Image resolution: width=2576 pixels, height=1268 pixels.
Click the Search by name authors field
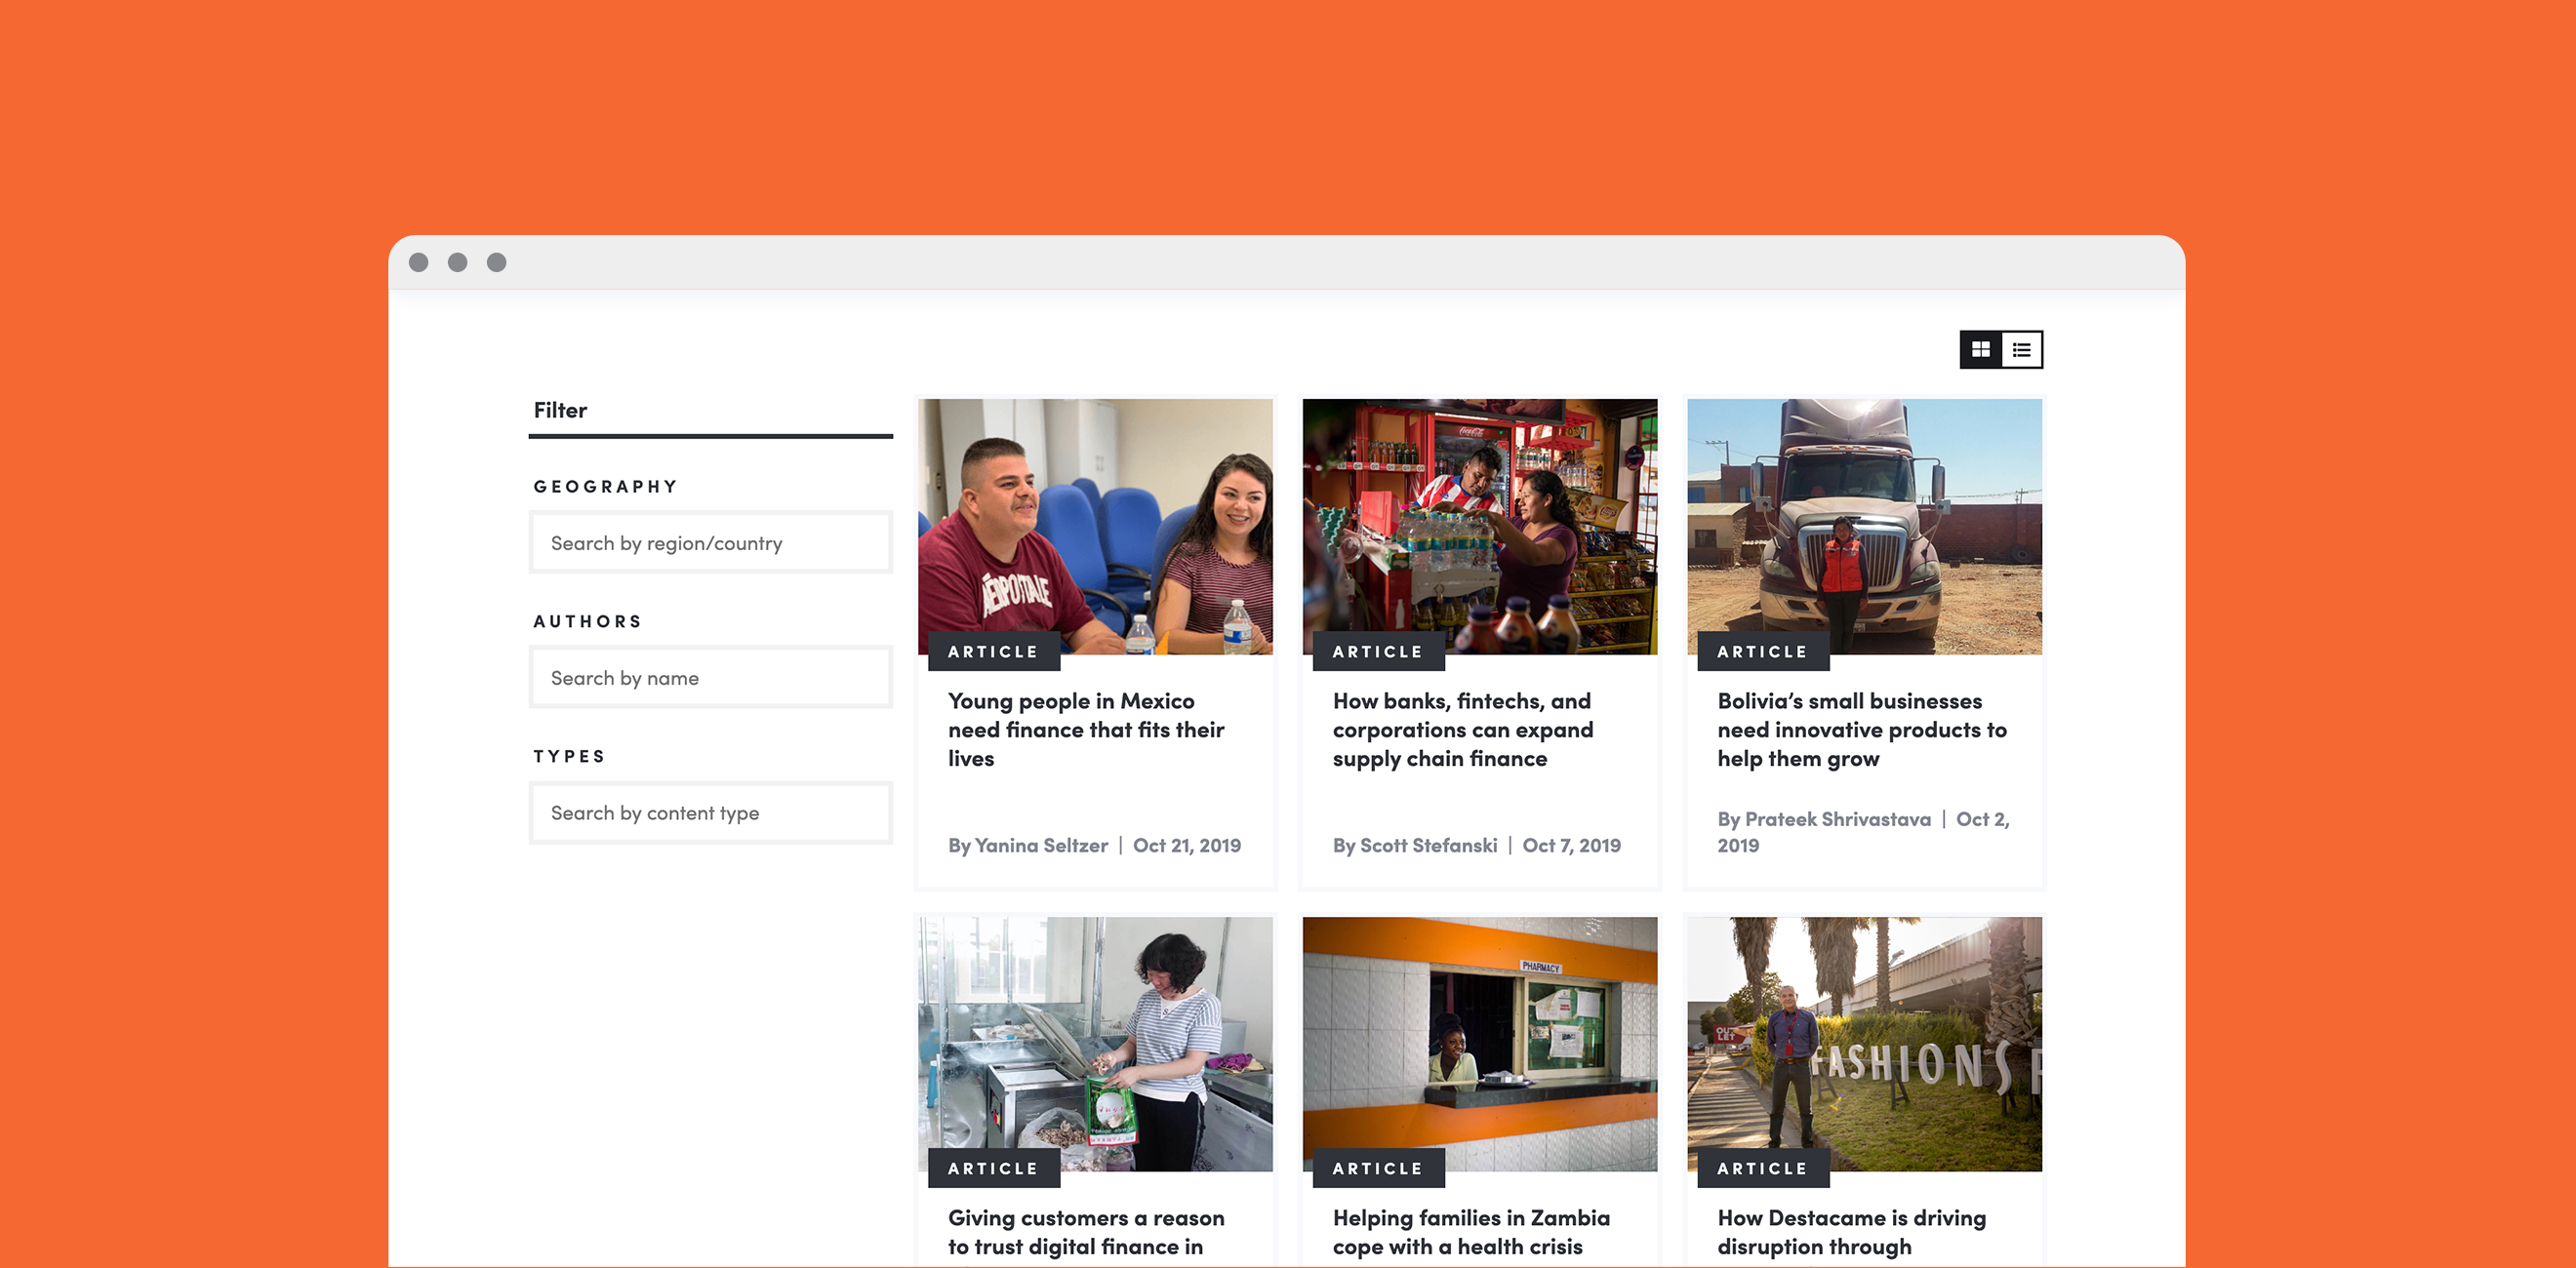(x=710, y=678)
